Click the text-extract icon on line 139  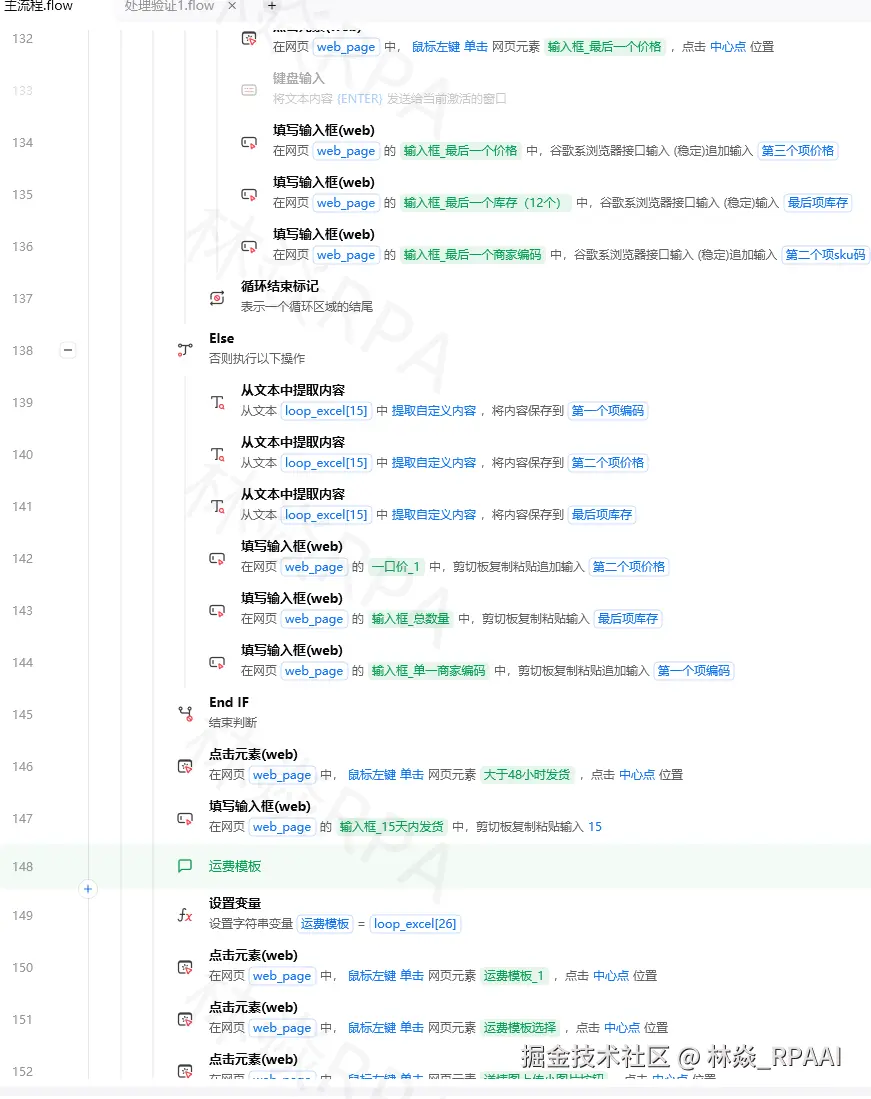point(217,402)
